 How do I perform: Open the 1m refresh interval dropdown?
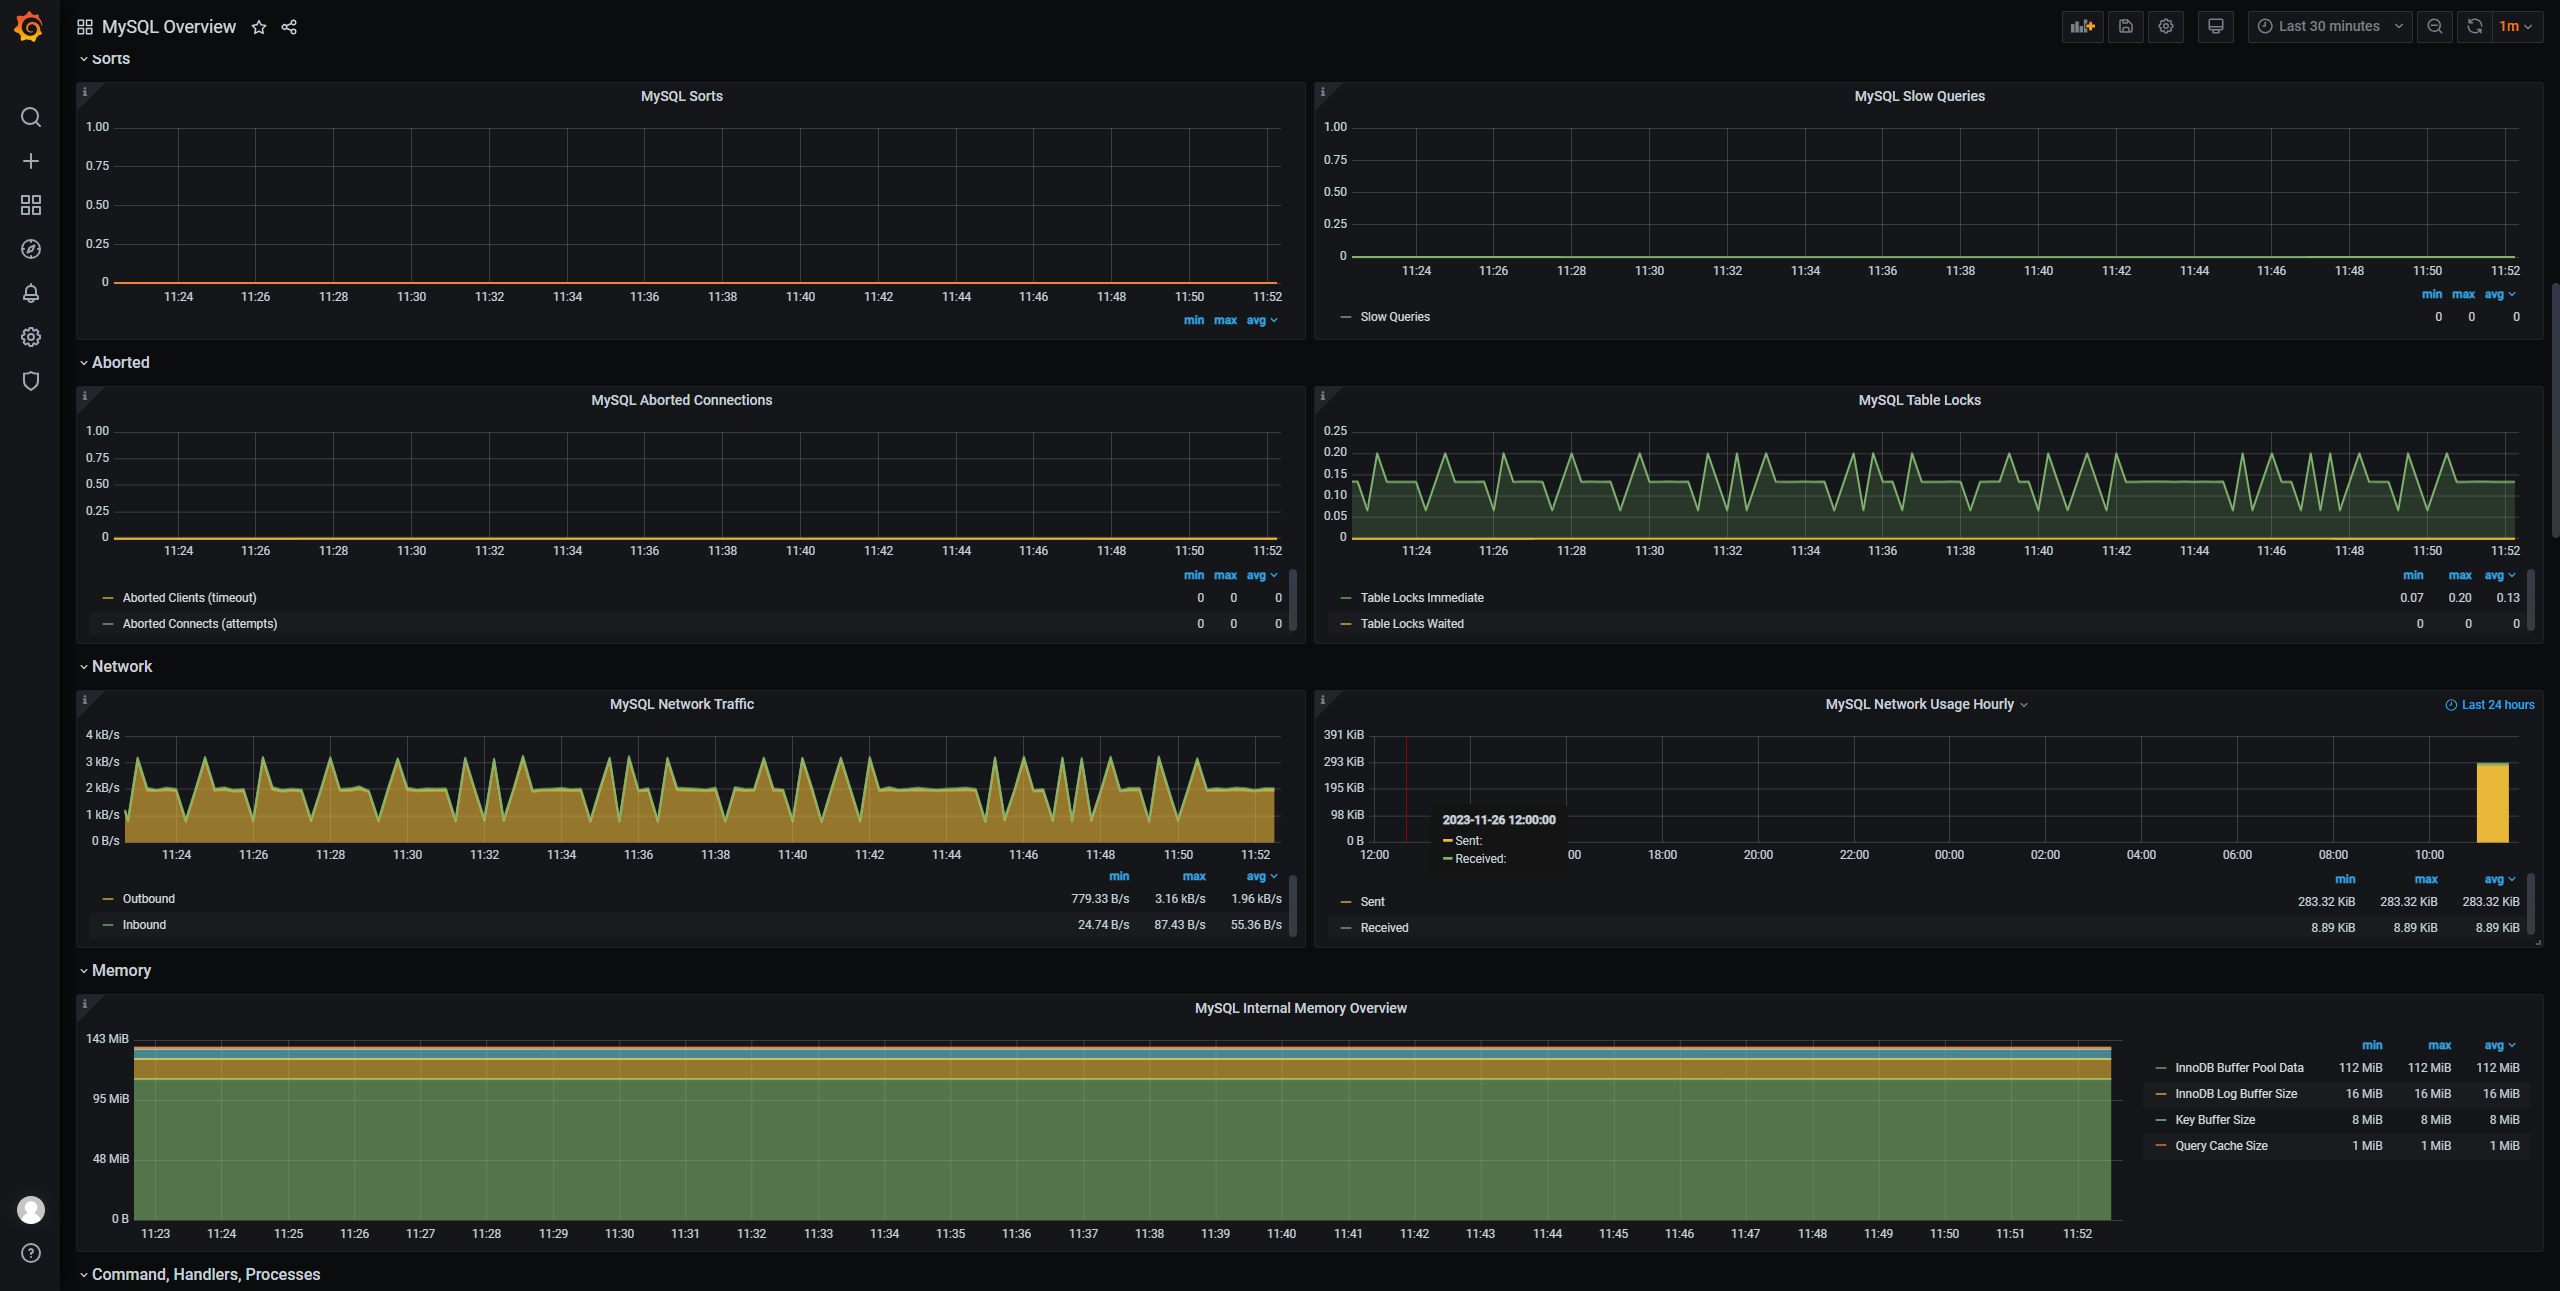point(2515,27)
